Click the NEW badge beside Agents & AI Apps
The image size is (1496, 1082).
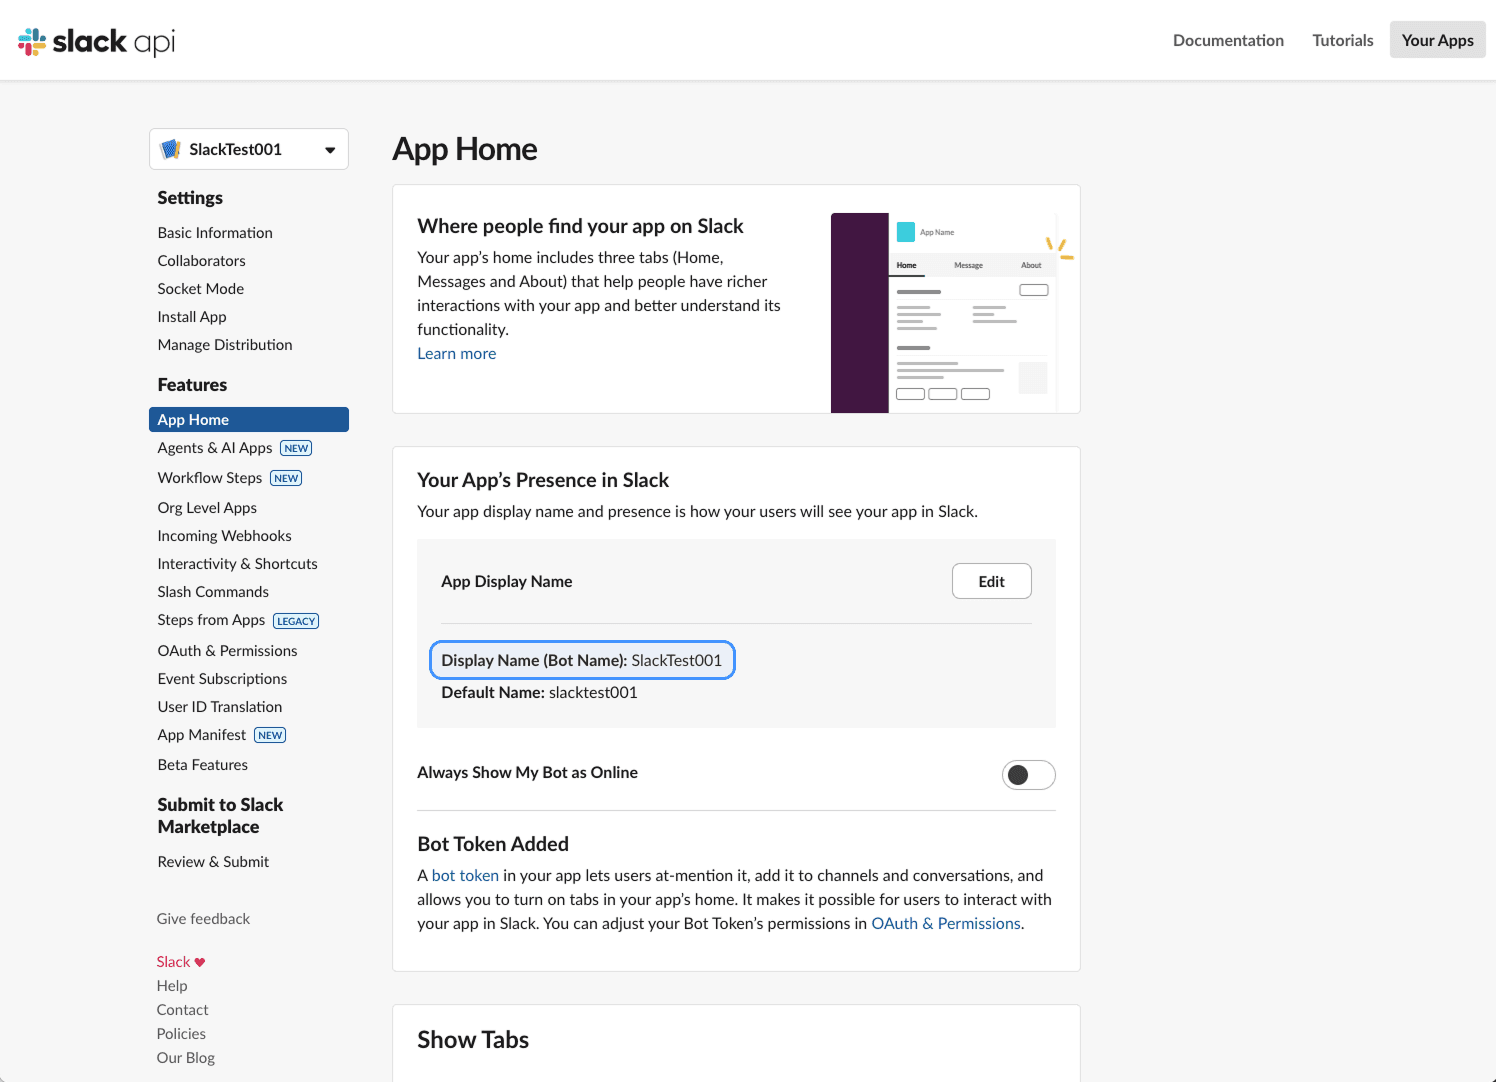296,448
